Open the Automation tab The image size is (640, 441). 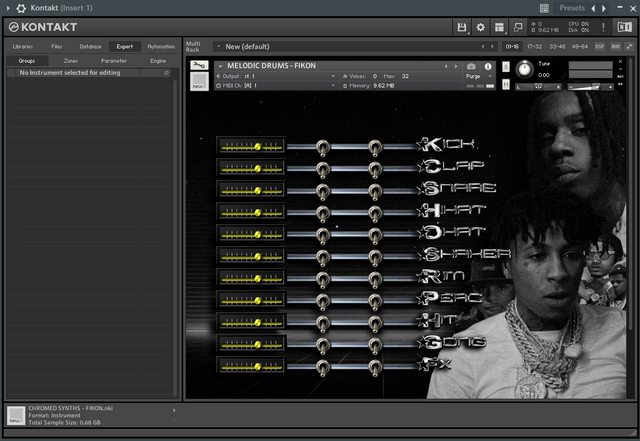pos(160,46)
